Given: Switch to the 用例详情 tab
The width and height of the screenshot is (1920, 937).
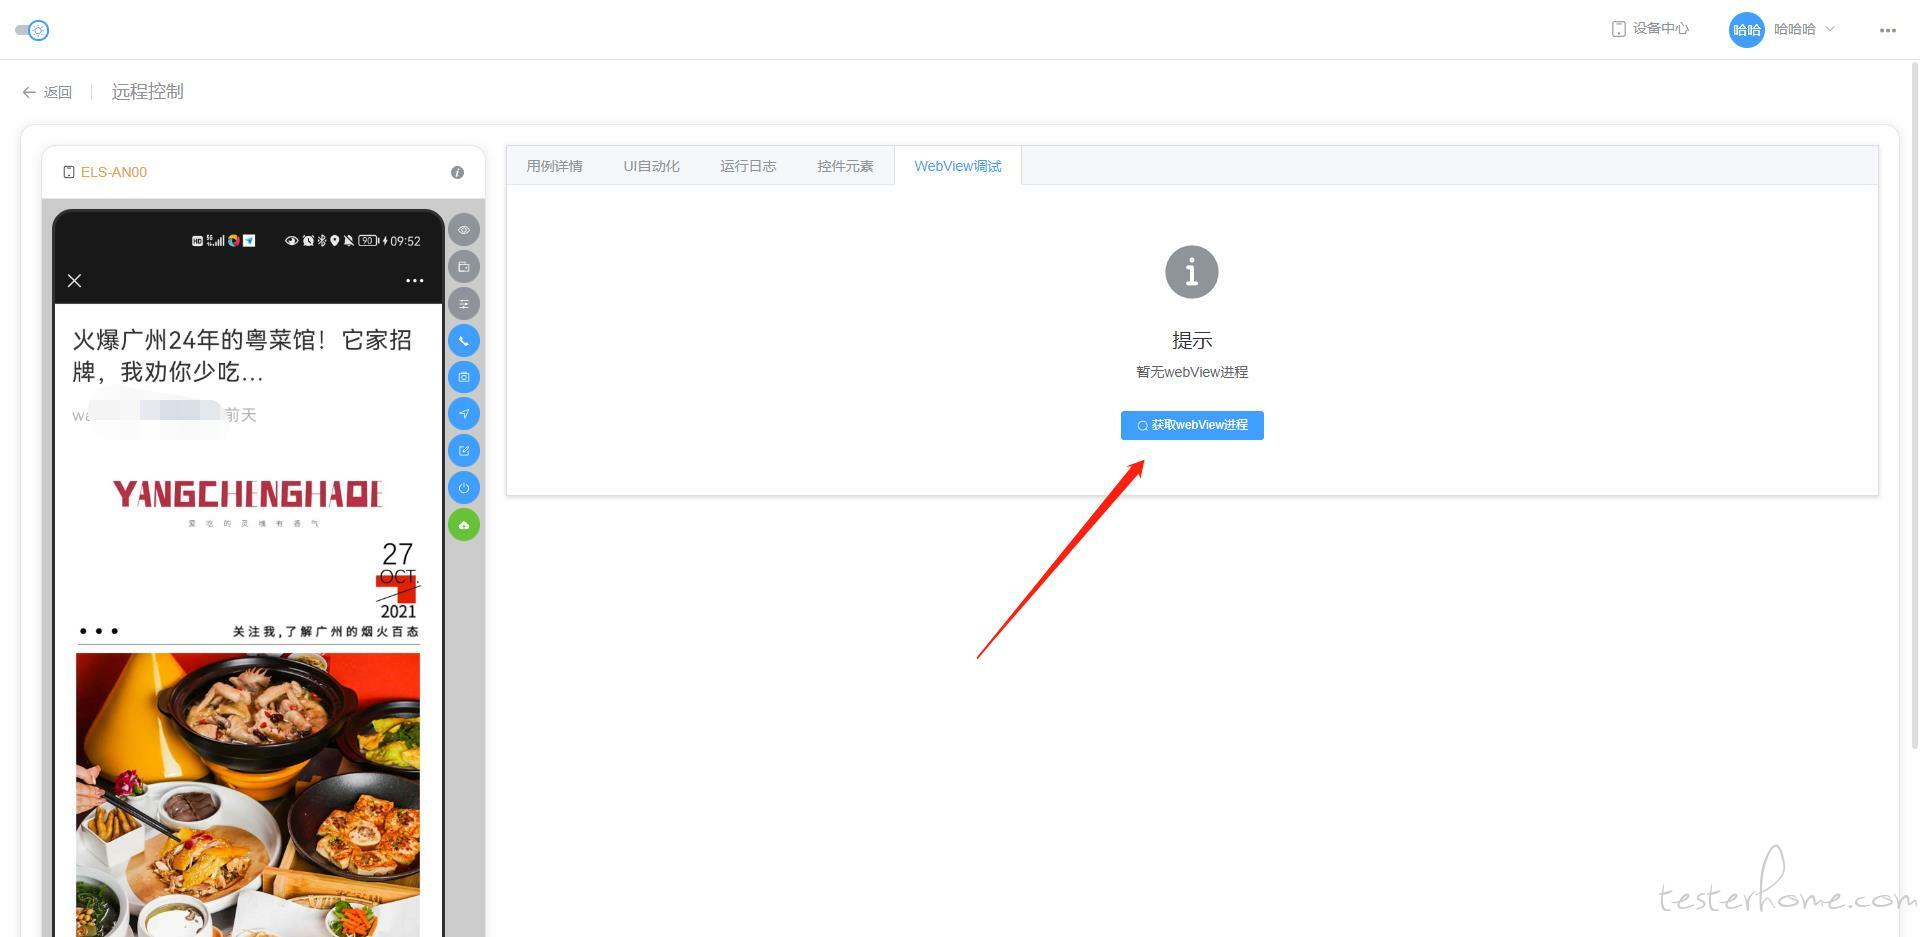Looking at the screenshot, I should tap(554, 166).
